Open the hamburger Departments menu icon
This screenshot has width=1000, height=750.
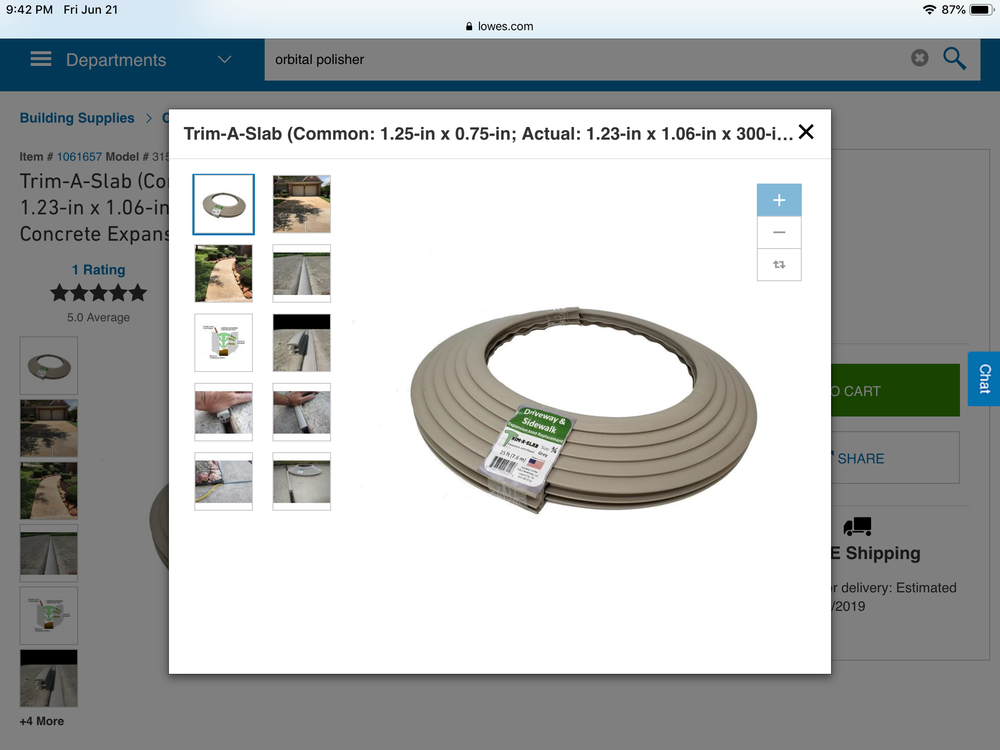click(x=41, y=59)
